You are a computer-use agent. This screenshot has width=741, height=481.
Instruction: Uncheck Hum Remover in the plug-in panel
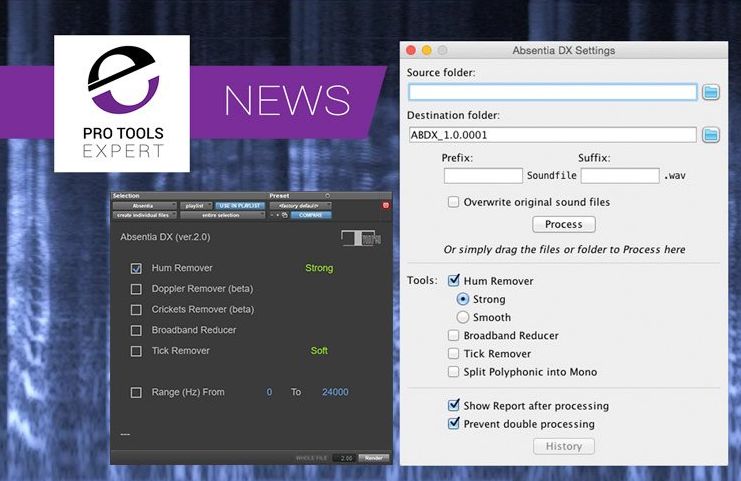click(136, 268)
